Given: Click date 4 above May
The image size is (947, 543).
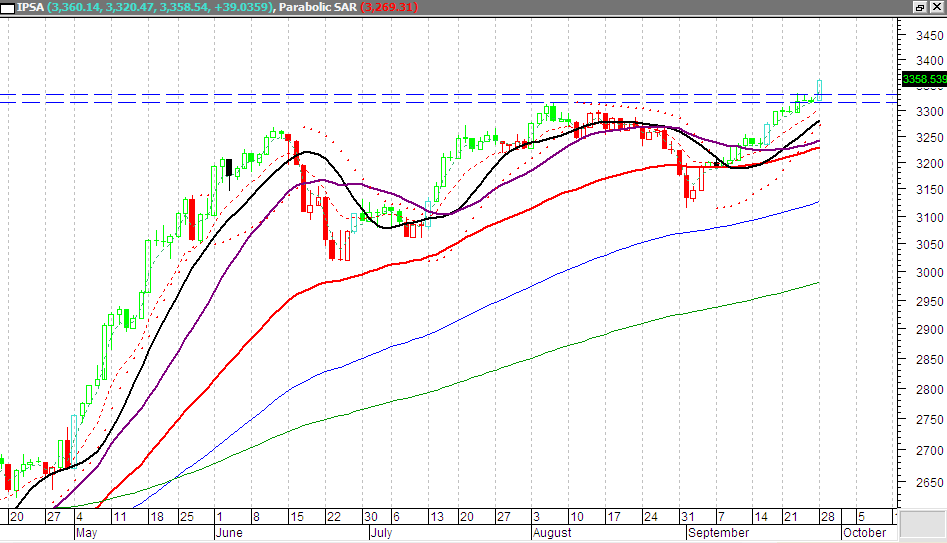Looking at the screenshot, I should click(x=80, y=517).
